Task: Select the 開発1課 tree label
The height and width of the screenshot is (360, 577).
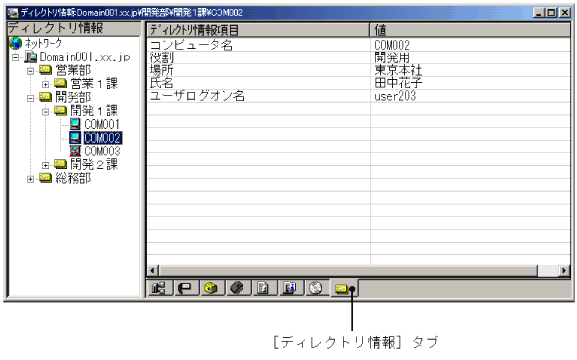Action: [x=94, y=111]
